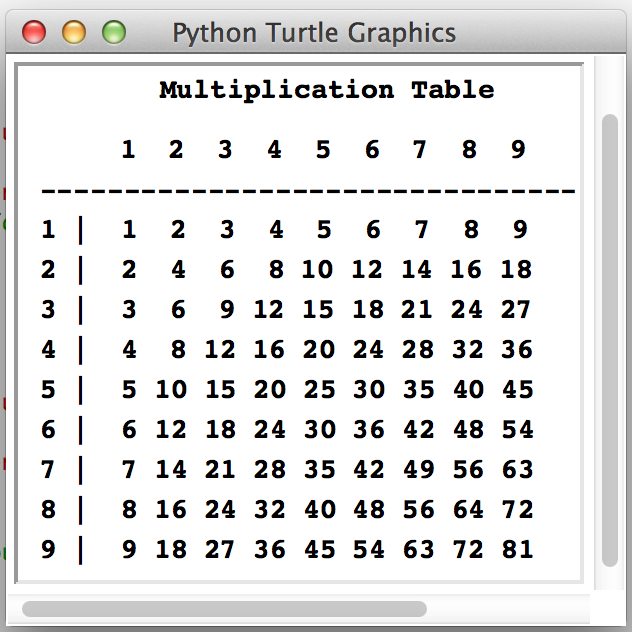Close the Python Turtle Graphics window
632x632 pixels.
34,32
